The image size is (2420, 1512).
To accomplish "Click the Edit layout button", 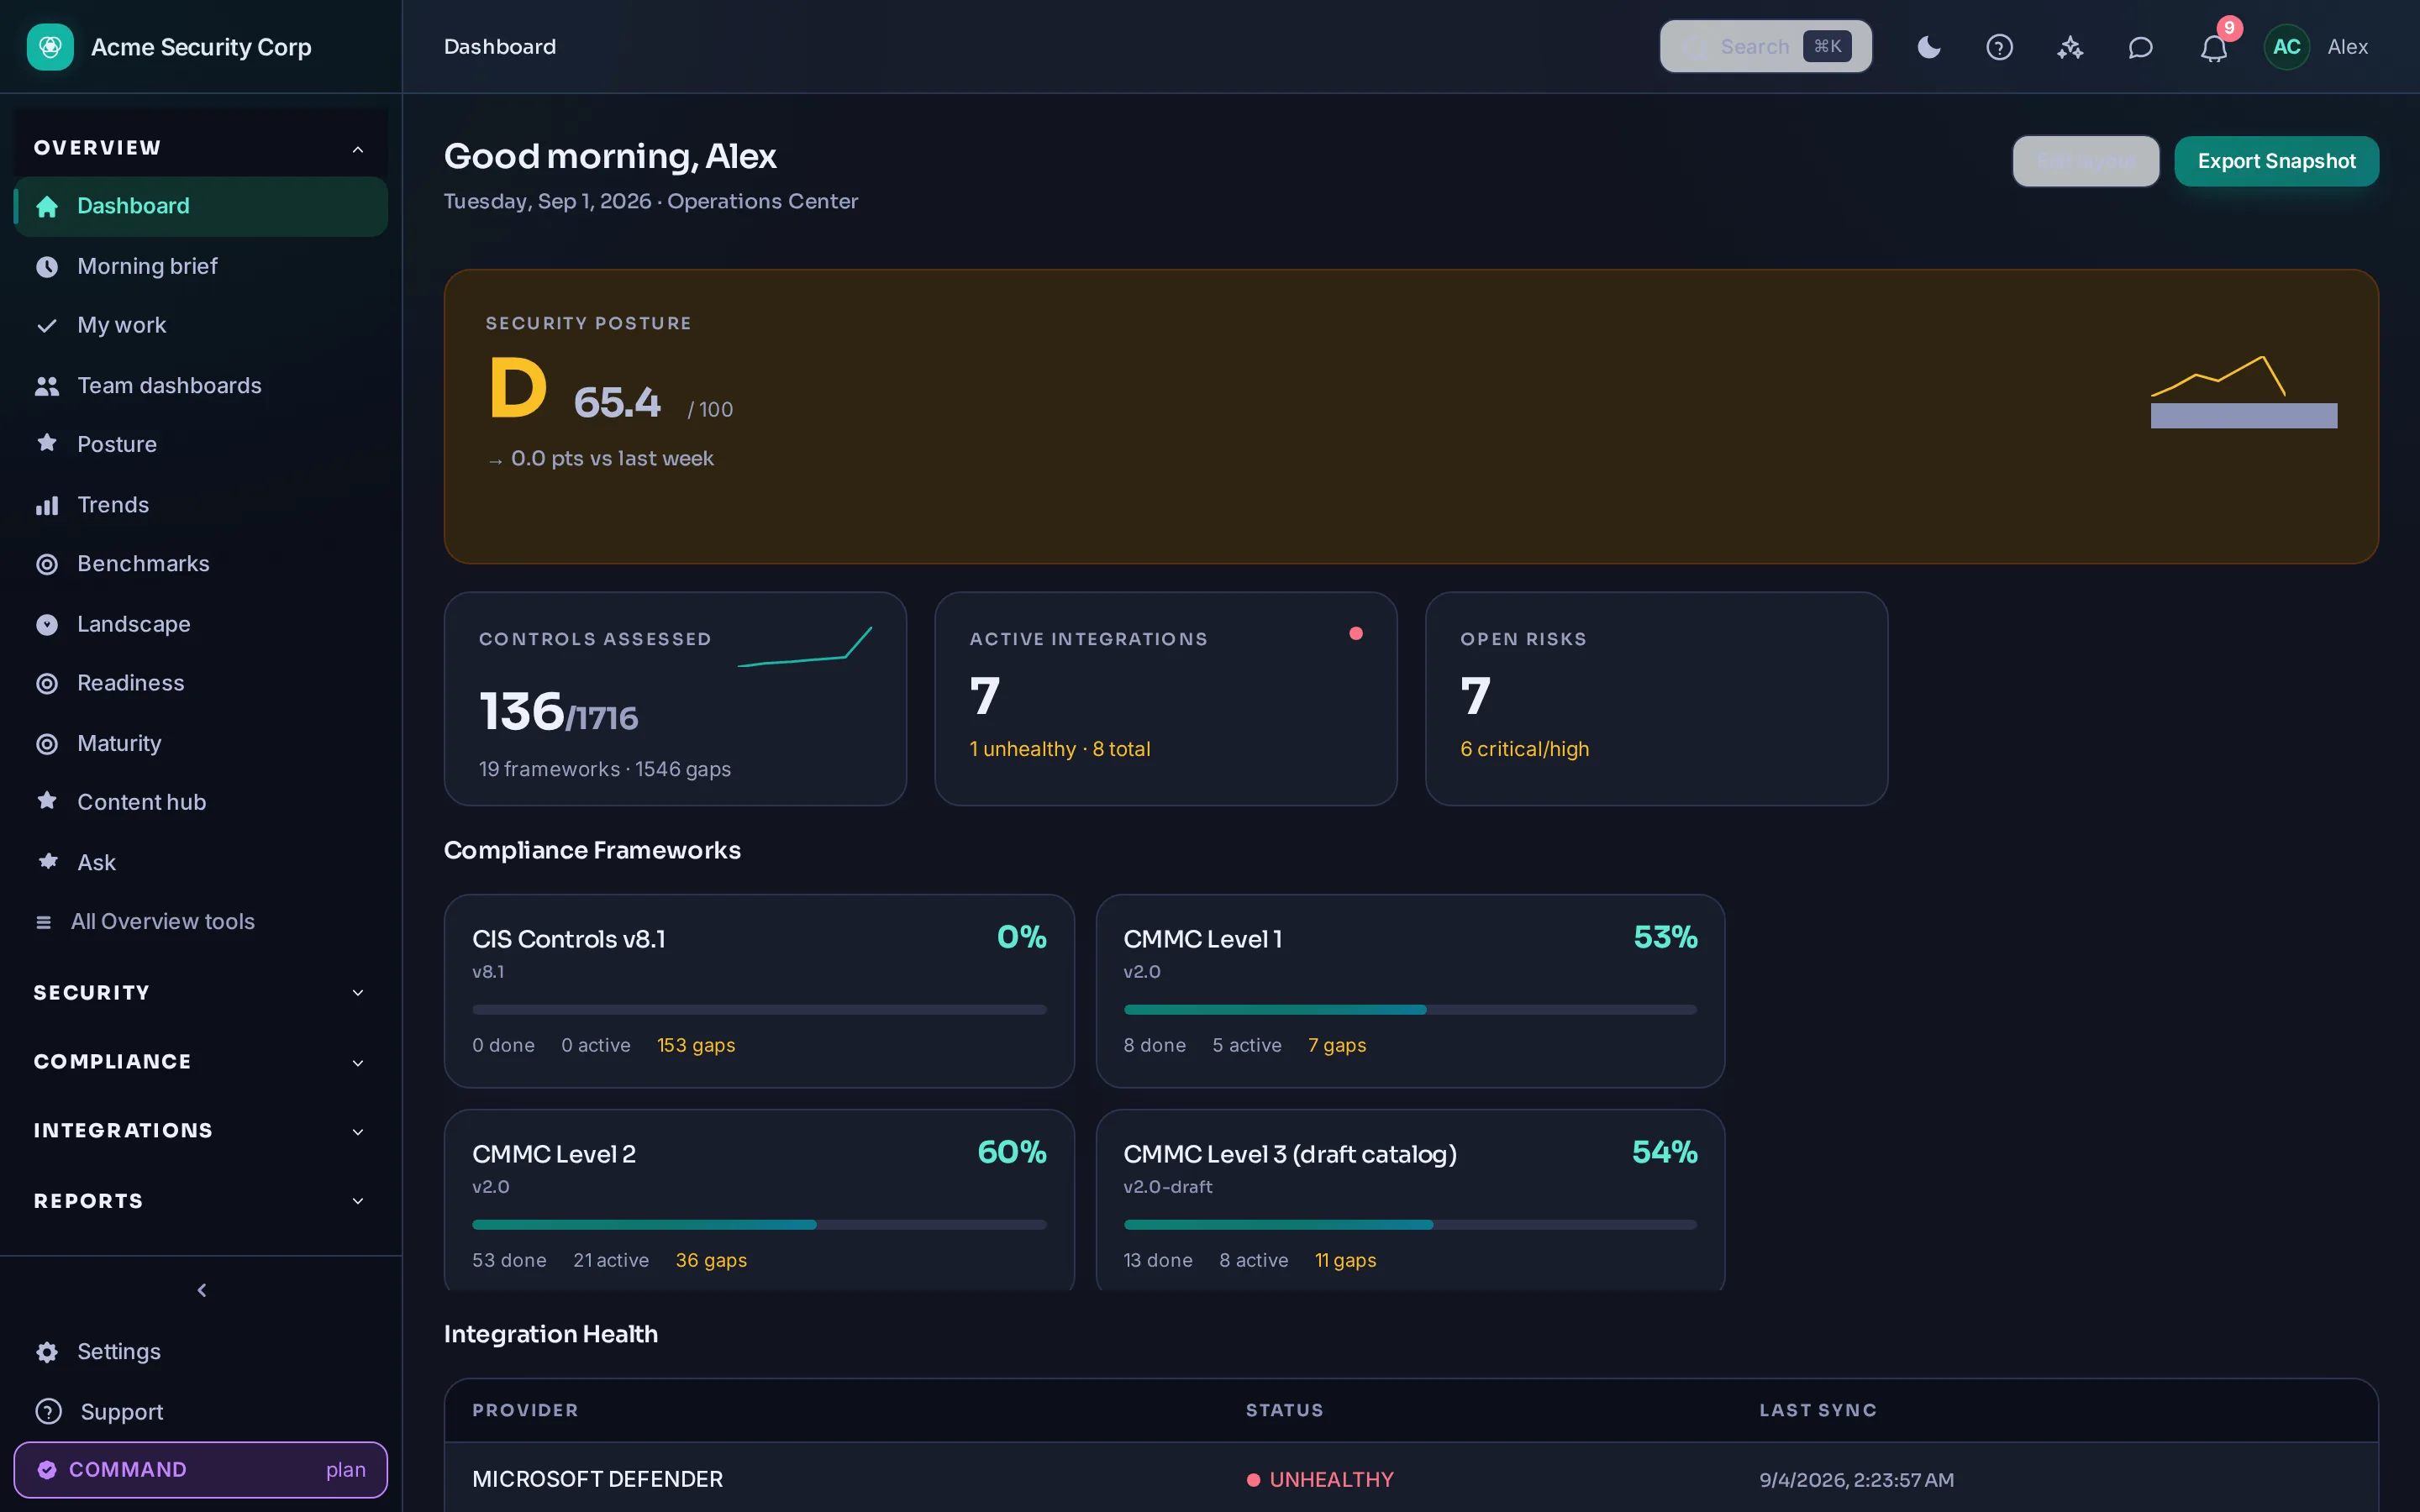I will click(x=2086, y=161).
